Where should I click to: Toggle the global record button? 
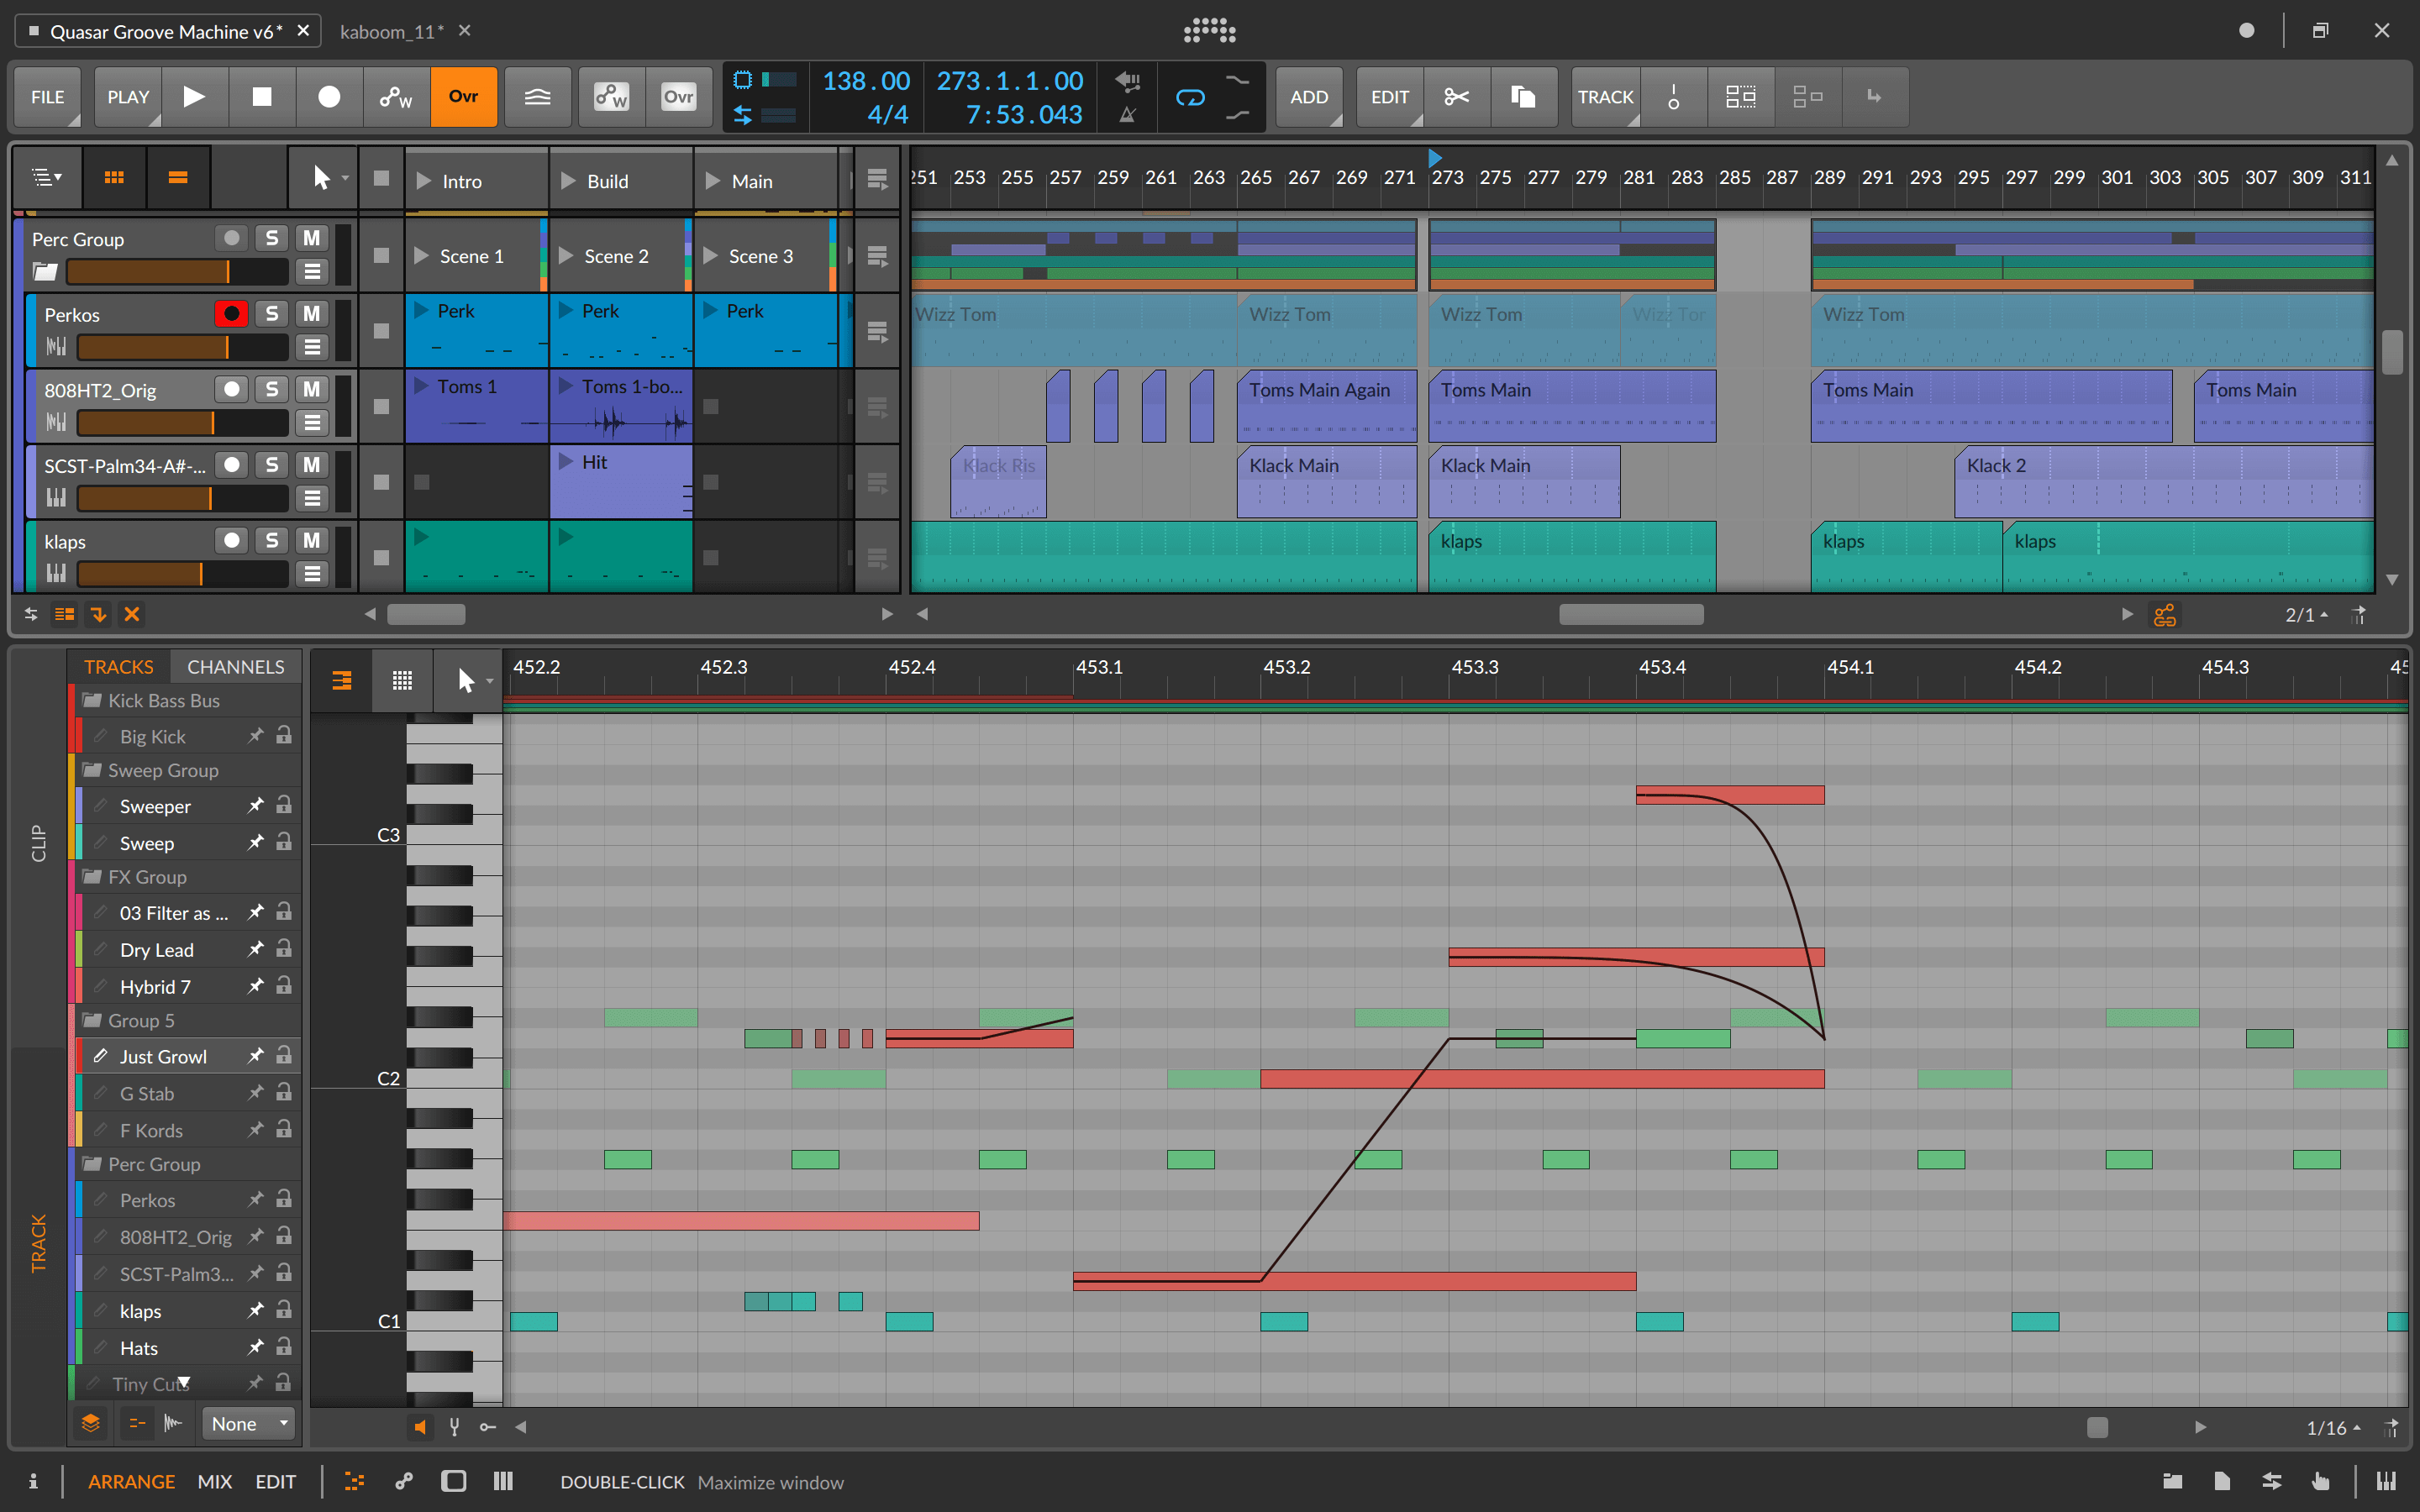pyautogui.click(x=329, y=97)
